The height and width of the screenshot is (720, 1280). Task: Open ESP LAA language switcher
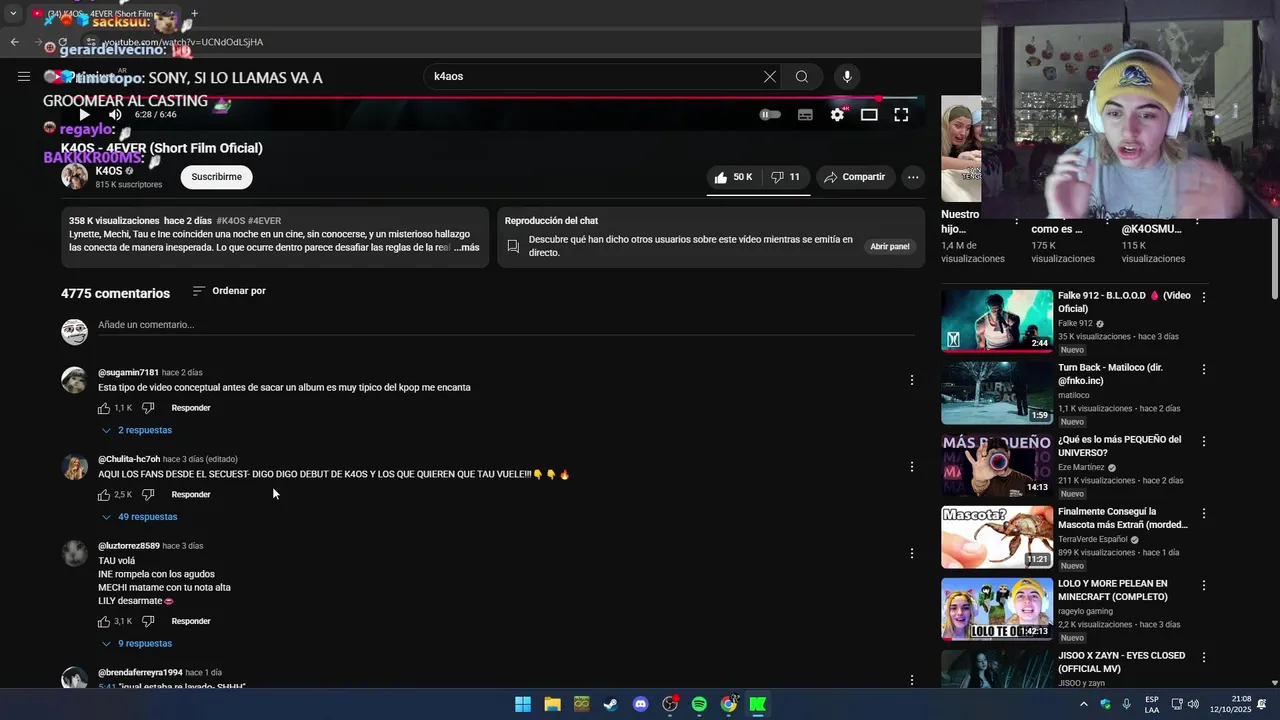1152,704
